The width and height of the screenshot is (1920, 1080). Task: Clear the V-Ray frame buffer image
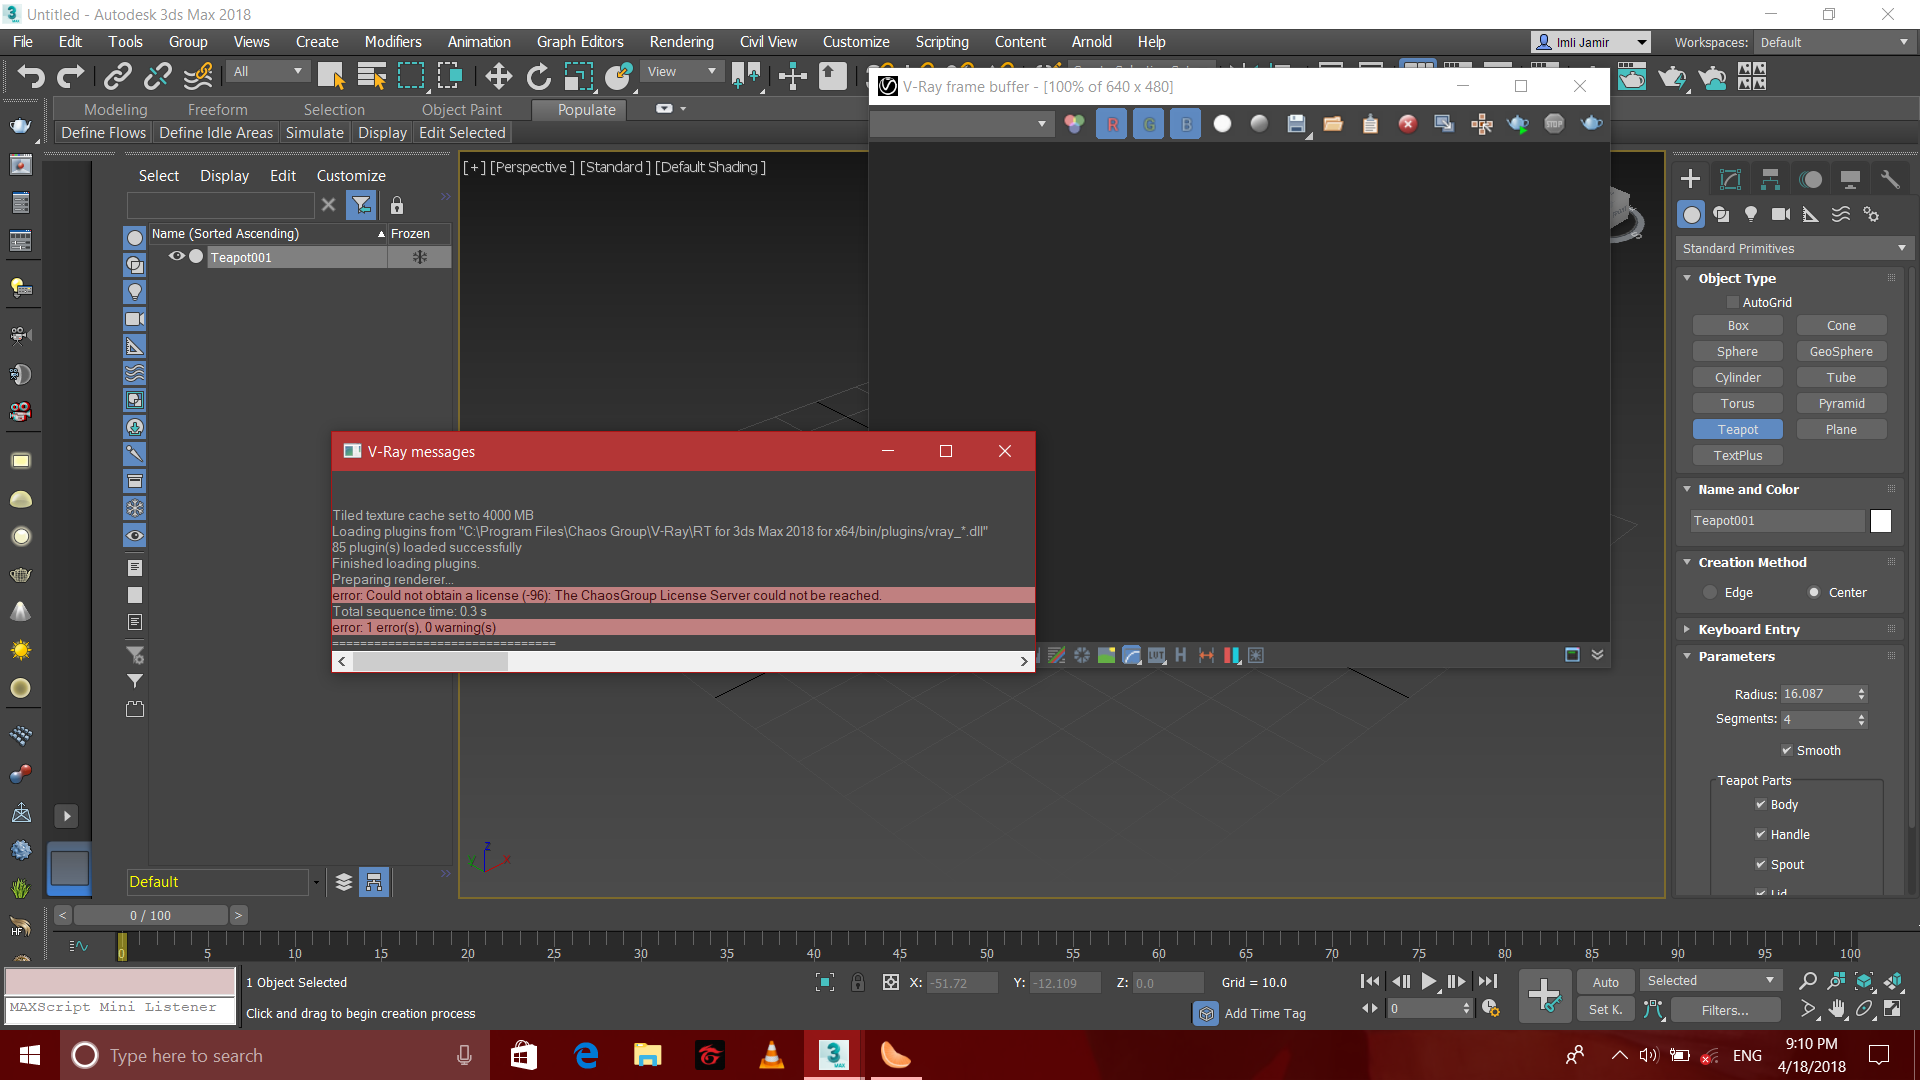tap(1408, 123)
